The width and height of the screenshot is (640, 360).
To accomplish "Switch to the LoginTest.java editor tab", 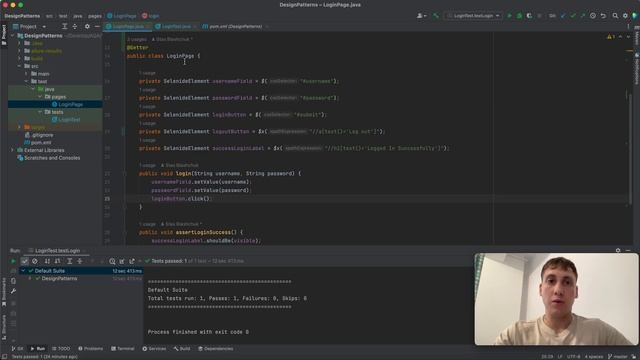I will tap(176, 27).
